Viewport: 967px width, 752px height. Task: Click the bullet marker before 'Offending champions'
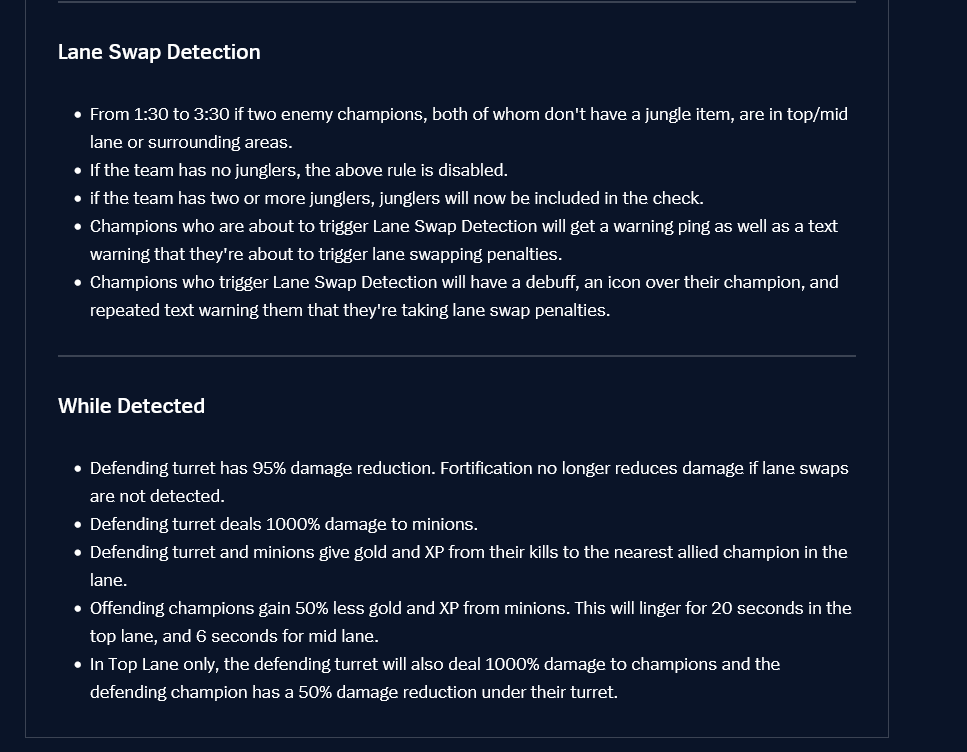pos(78,609)
